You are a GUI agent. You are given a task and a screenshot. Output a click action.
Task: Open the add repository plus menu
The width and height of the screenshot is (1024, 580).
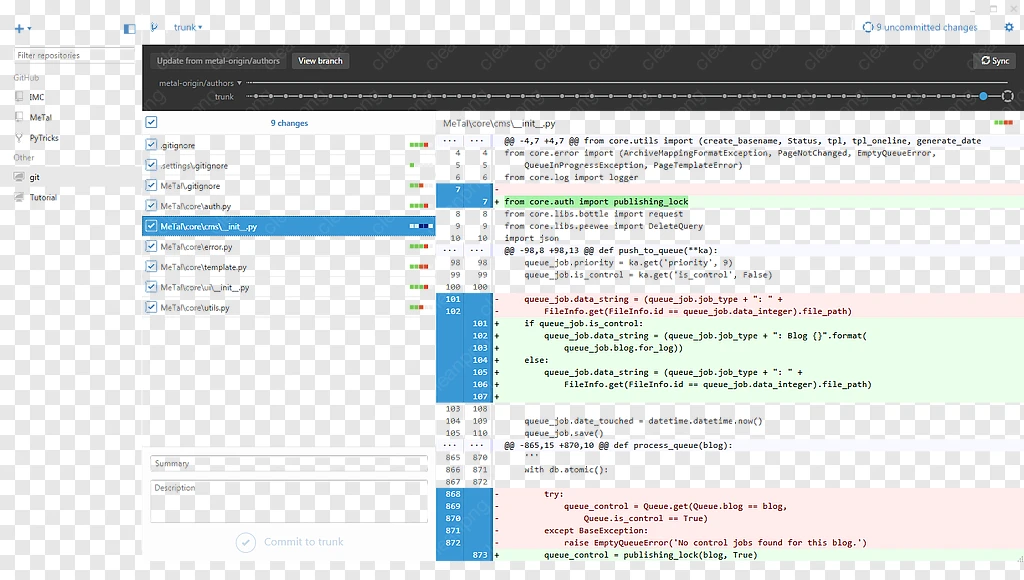tap(22, 28)
